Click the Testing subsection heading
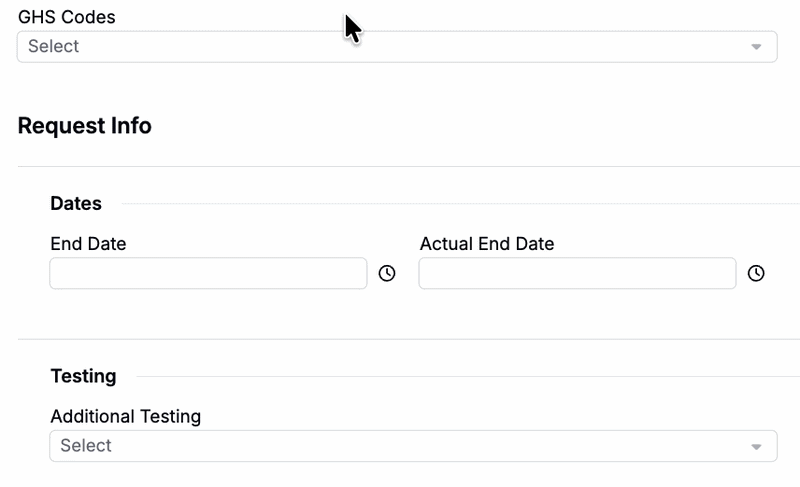Image resolution: width=800 pixels, height=487 pixels. [83, 376]
